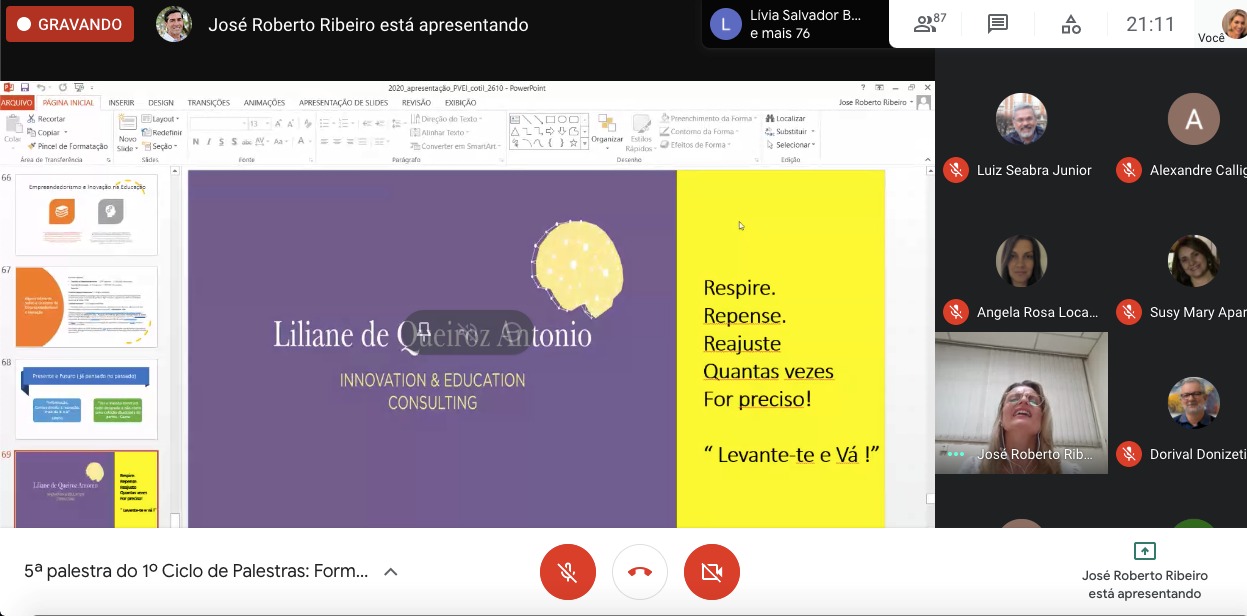The image size is (1247, 616).
Task: Pick the right arrow shape in gallery
Action: (x=550, y=131)
